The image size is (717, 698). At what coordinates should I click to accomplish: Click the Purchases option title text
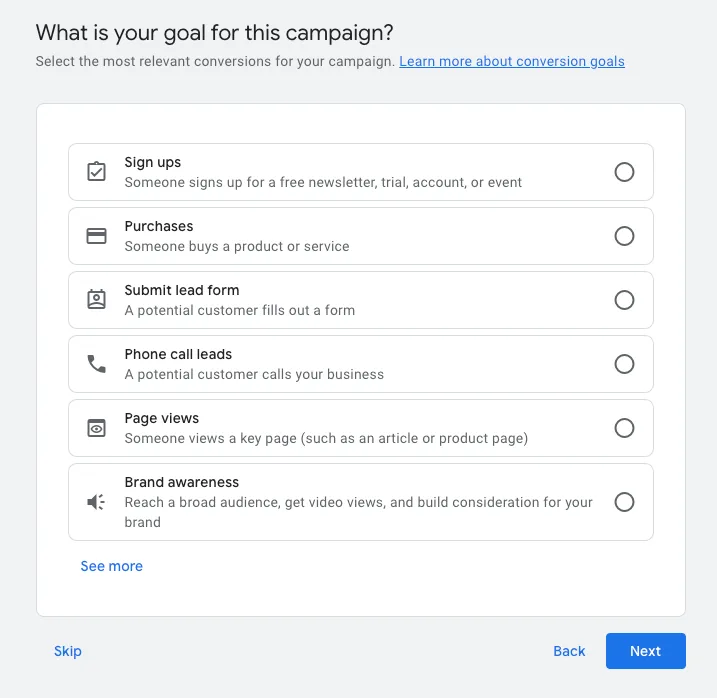tap(159, 226)
